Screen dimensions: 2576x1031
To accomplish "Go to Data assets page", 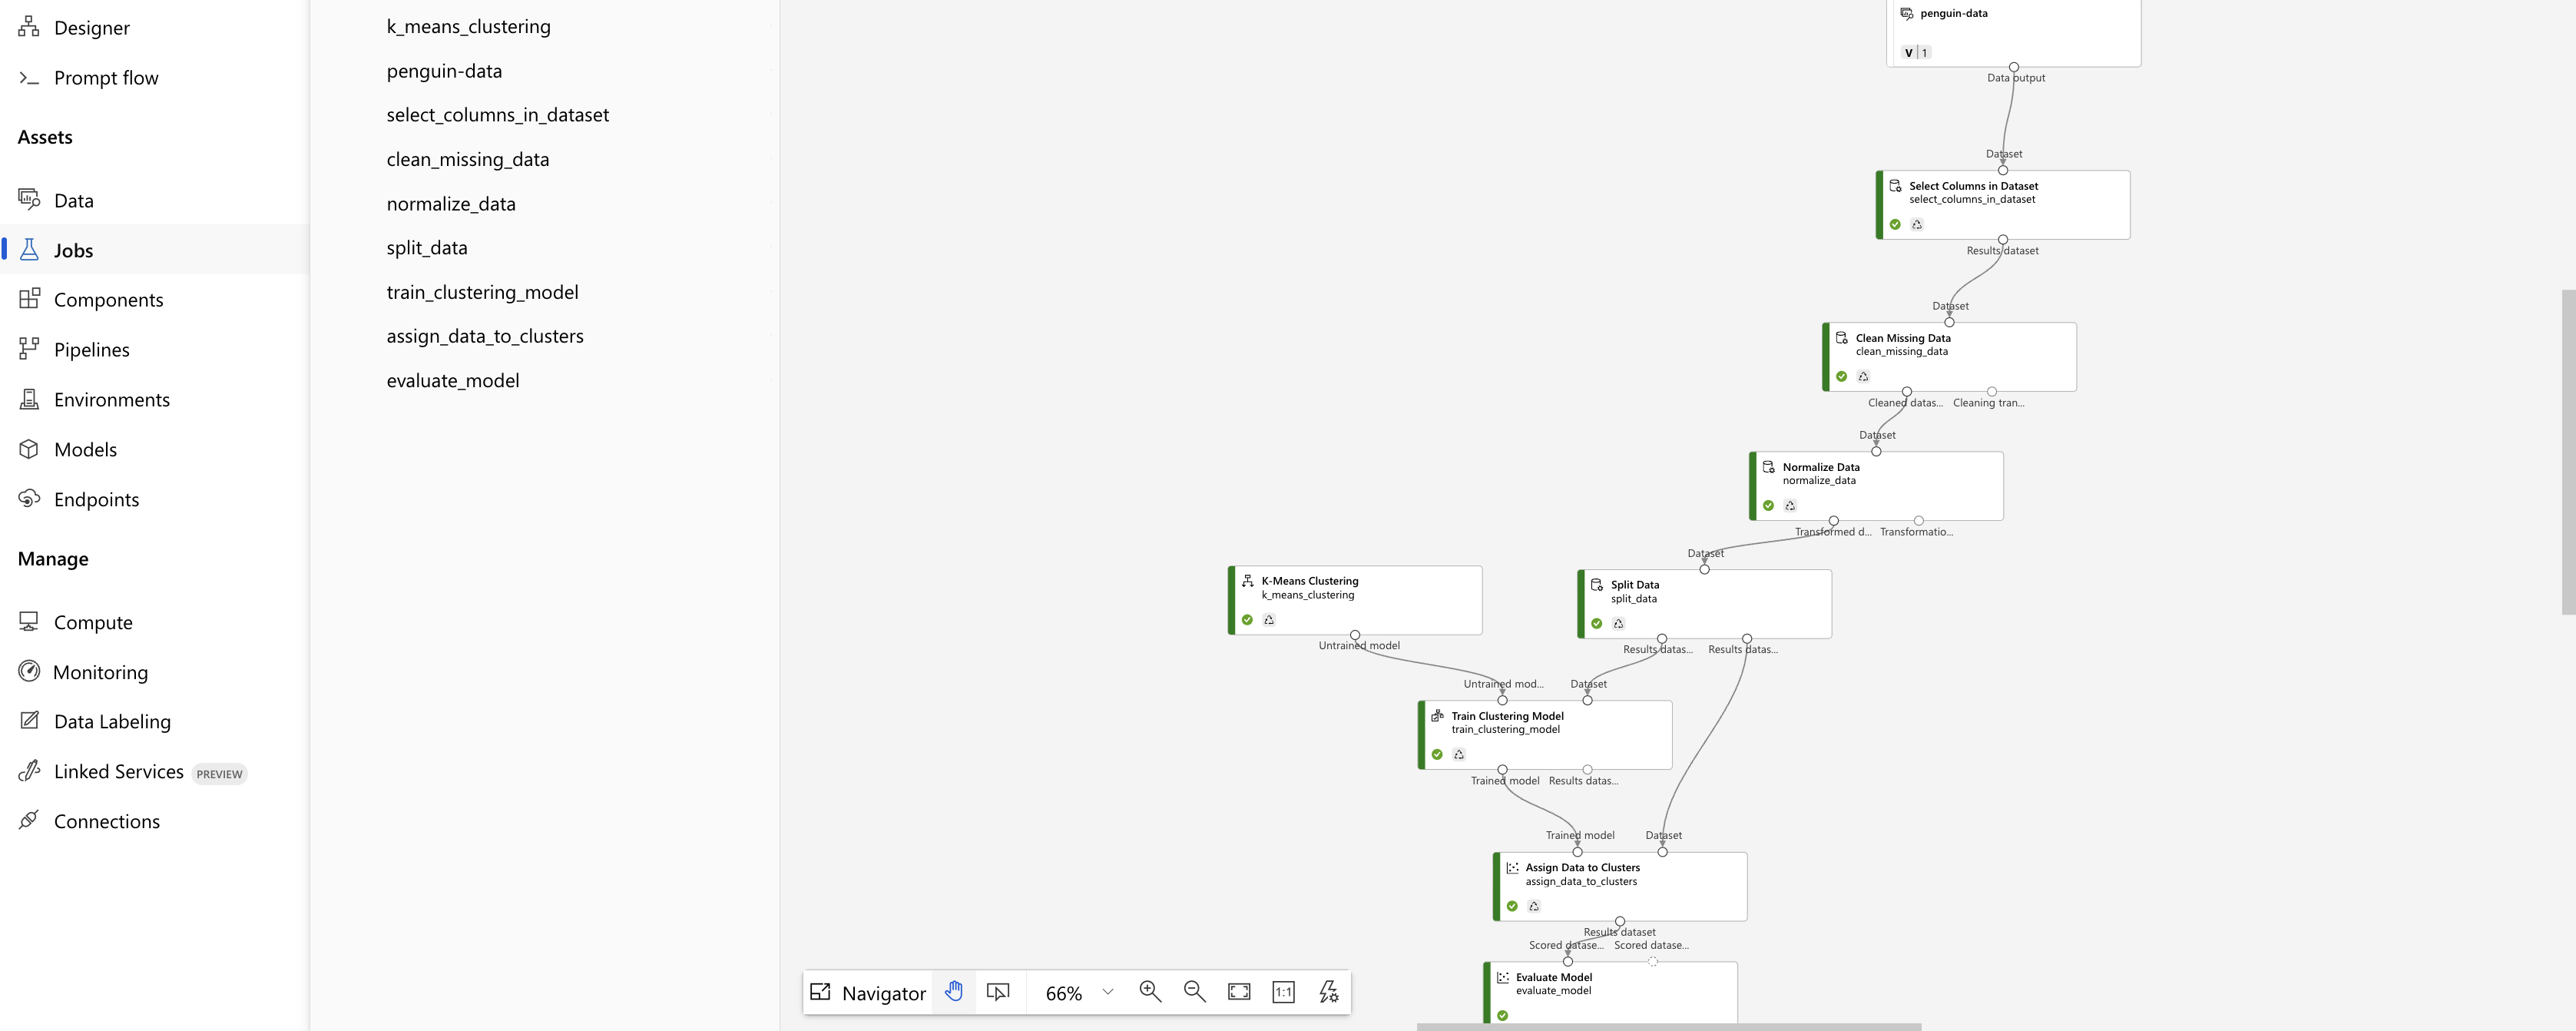I will [x=74, y=201].
